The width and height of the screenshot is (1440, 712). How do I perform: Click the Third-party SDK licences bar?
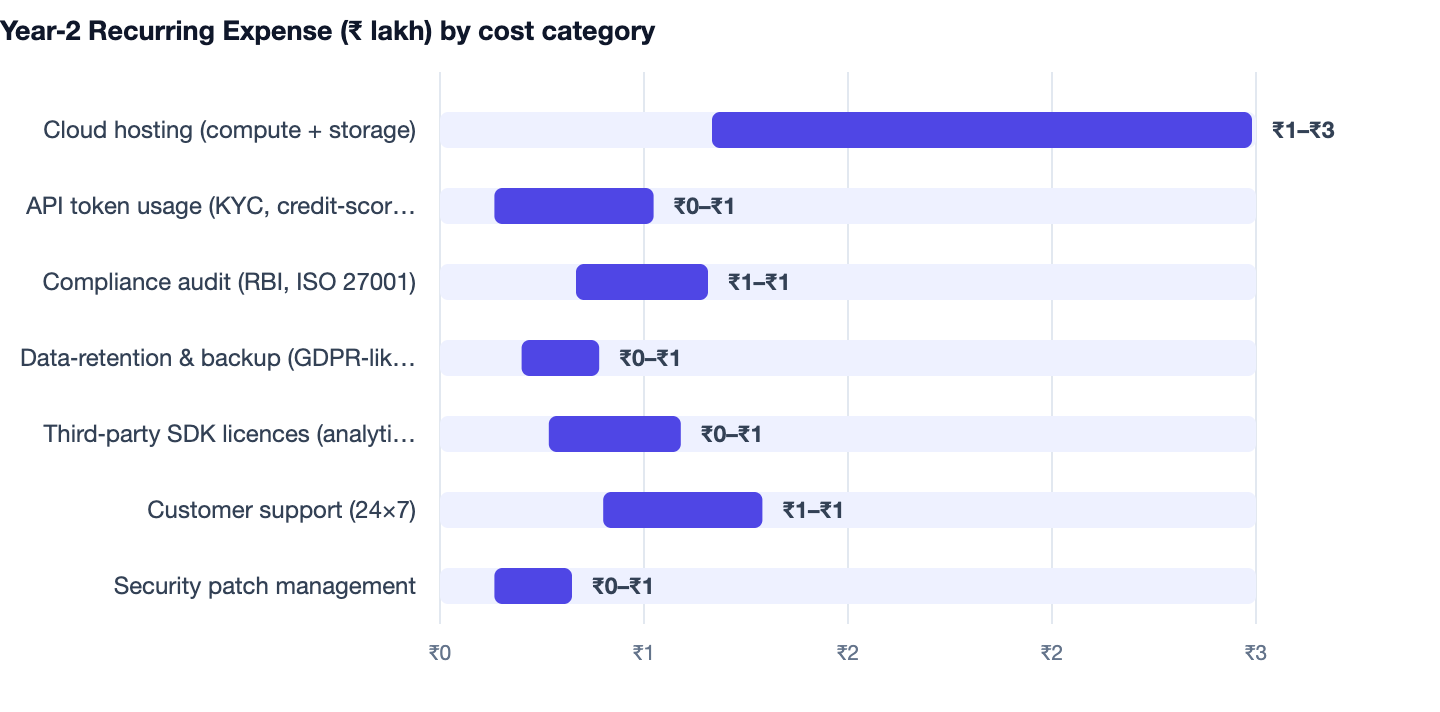coord(615,434)
